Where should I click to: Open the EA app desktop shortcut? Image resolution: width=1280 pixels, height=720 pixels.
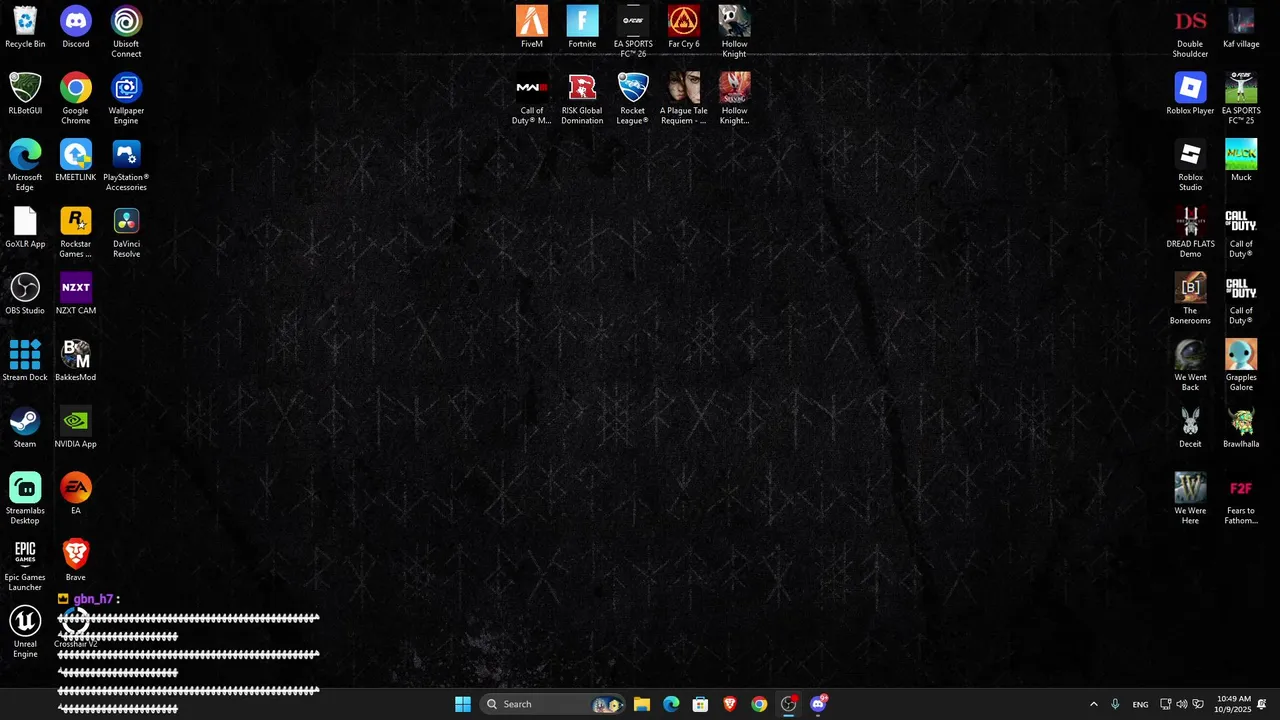tap(76, 494)
